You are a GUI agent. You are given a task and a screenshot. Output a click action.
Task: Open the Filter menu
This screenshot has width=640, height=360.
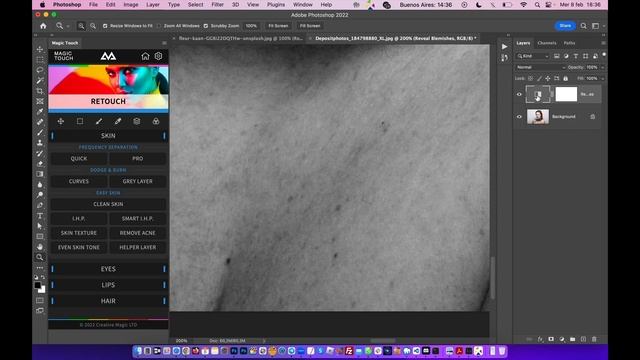click(x=217, y=4)
